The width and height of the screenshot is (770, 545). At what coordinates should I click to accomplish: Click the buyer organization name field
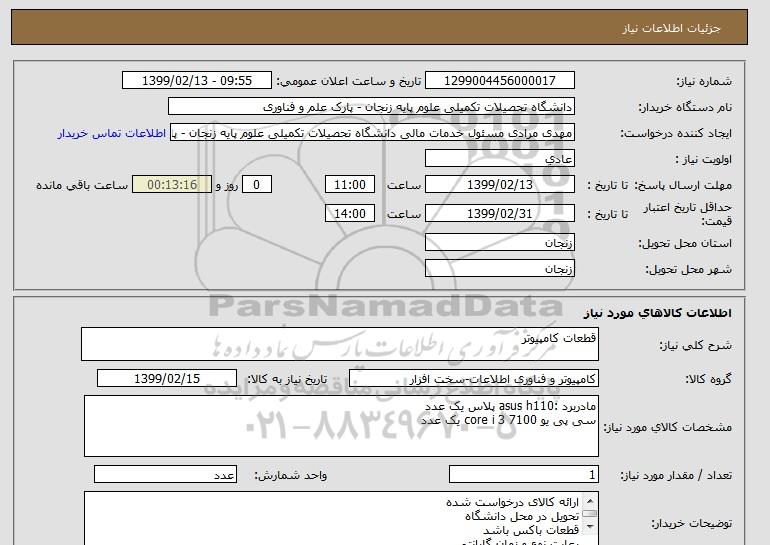(x=371, y=107)
